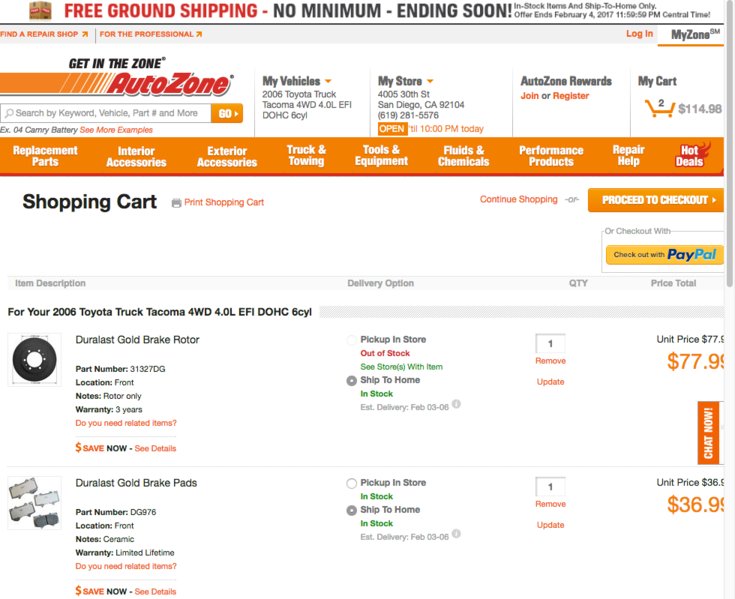Click the shipping box icon in the top banner
735x599 pixels.
click(40, 10)
